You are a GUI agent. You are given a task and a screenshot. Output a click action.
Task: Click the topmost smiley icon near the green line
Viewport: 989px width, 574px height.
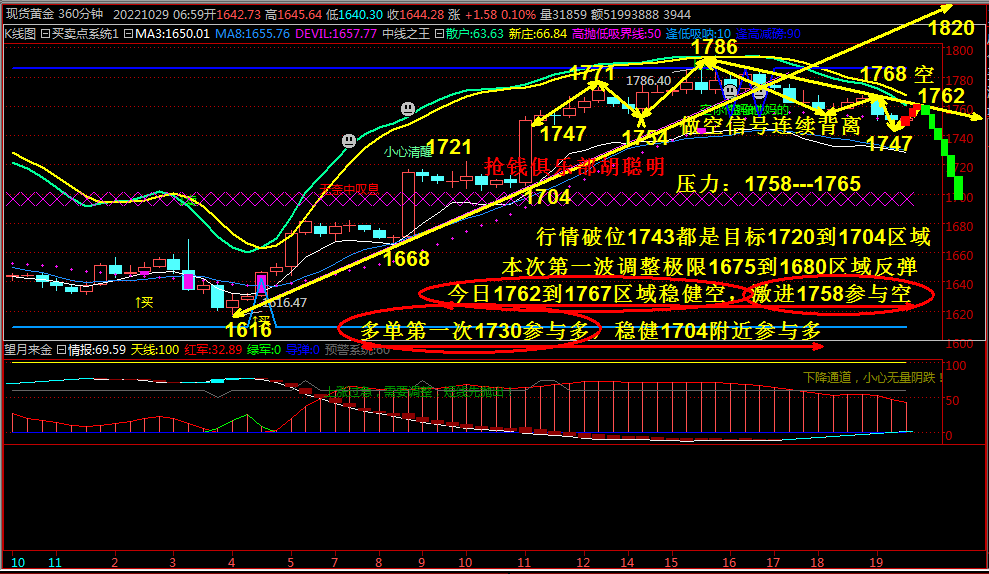(x=408, y=108)
